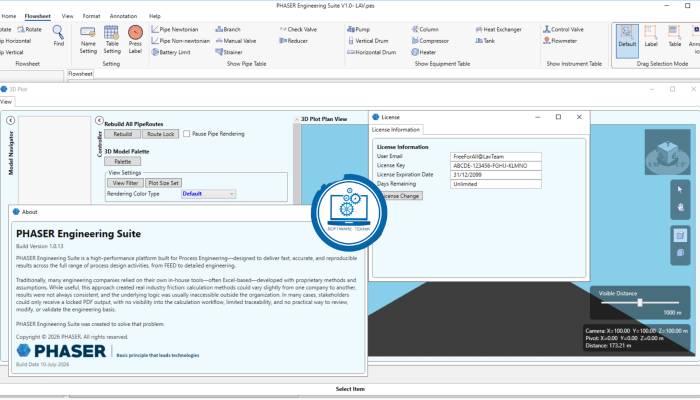Open the main View ribbon tab
Viewport: 700px width, 400px height.
(67, 16)
